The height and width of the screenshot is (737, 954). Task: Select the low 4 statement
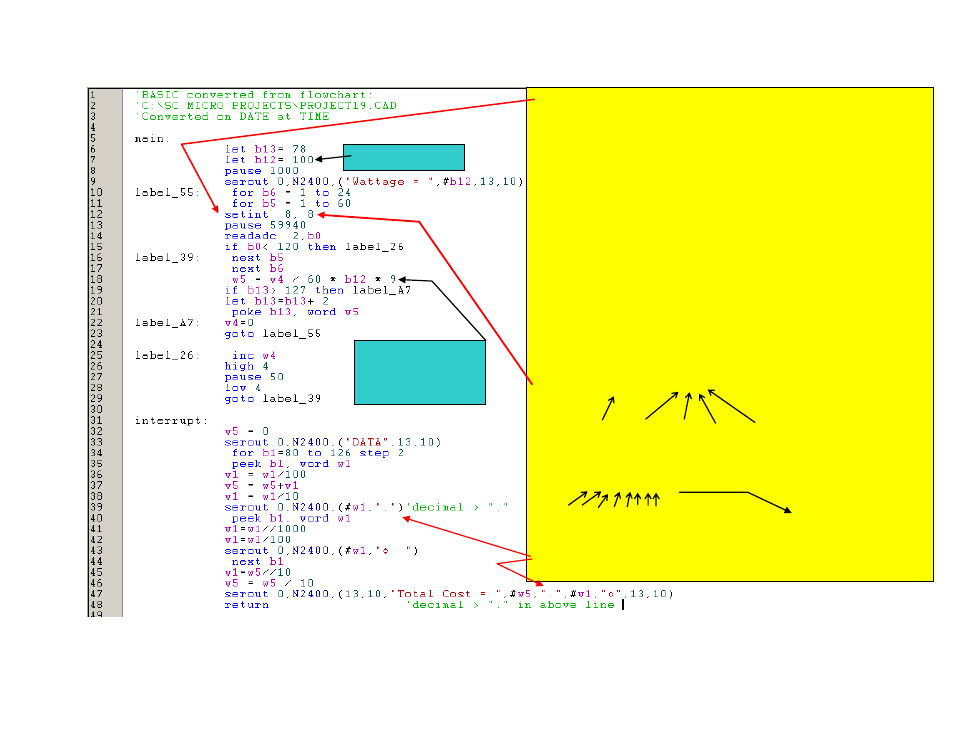tap(243, 388)
